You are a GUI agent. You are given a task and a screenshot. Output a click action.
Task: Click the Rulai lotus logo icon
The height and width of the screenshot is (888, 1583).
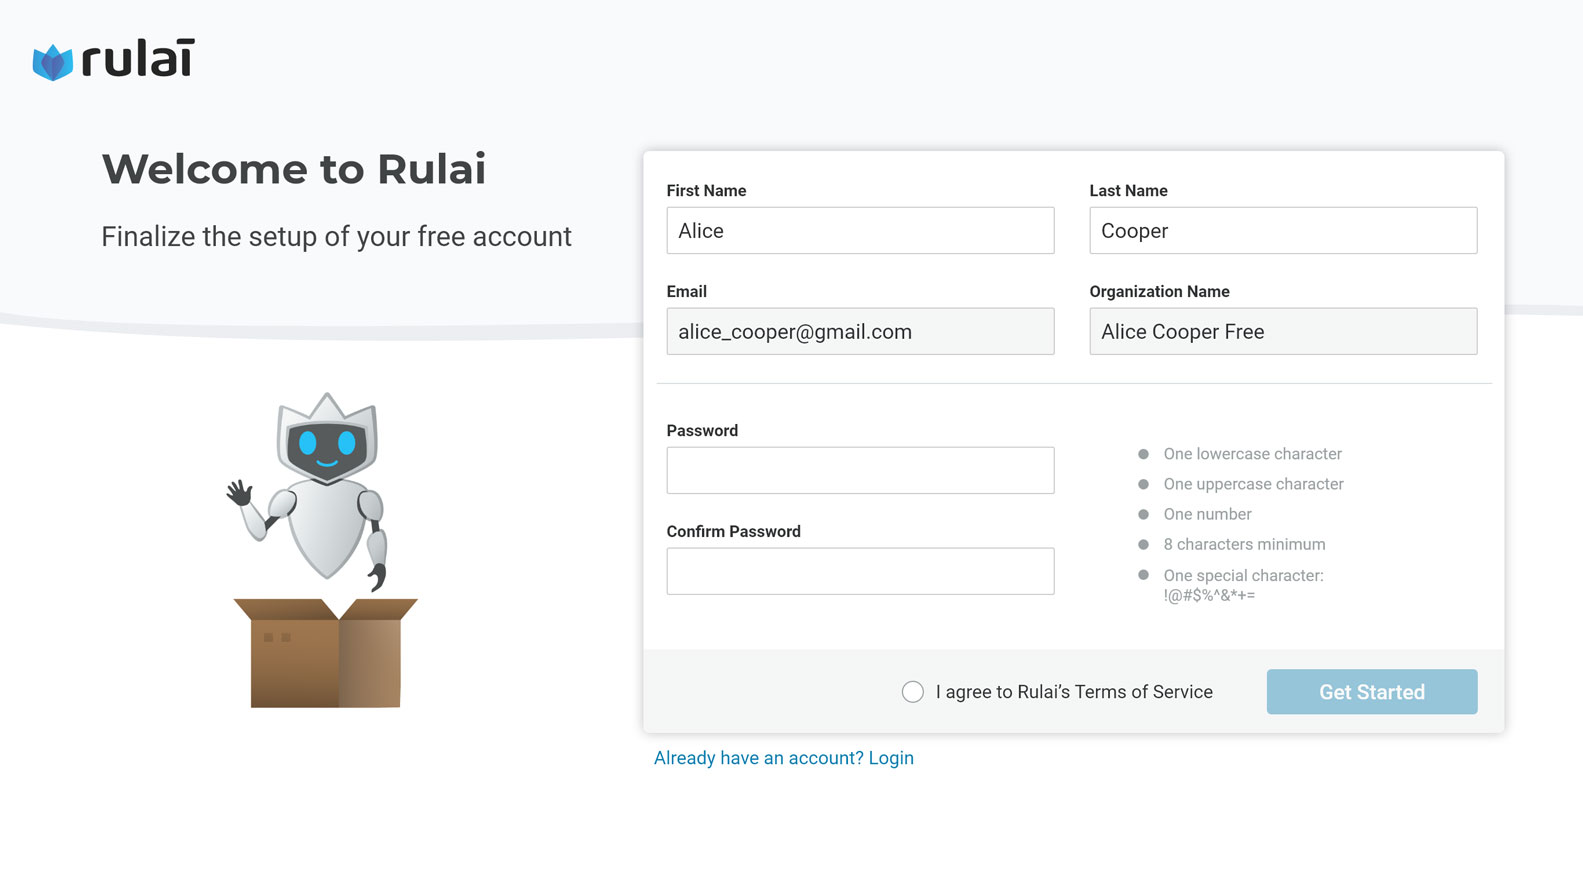pyautogui.click(x=52, y=62)
